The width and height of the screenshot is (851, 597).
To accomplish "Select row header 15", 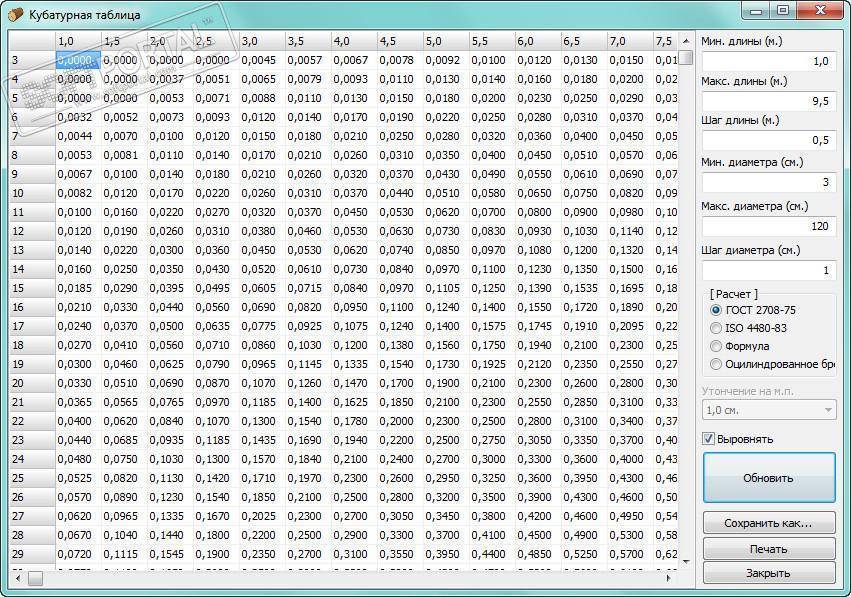I will pos(32,288).
